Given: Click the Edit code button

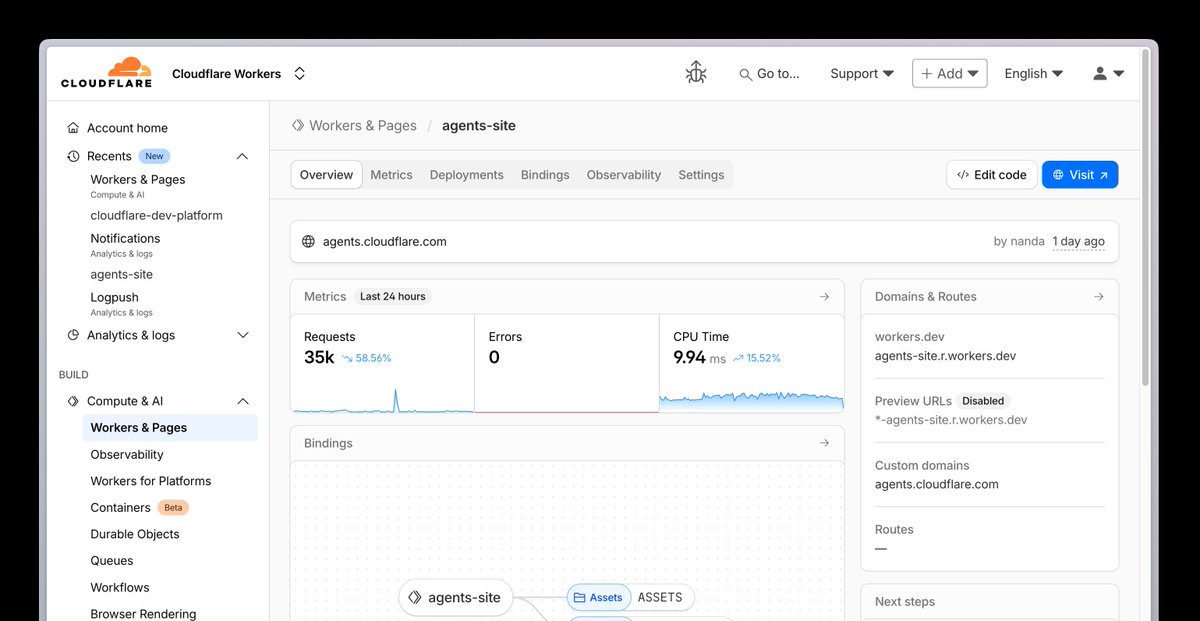Looking at the screenshot, I should coord(991,174).
